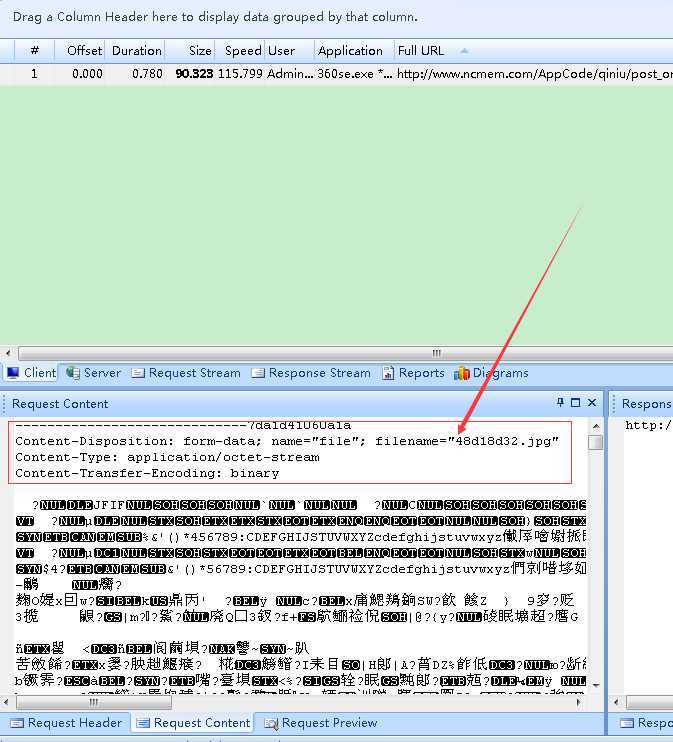The image size is (673, 742).
Task: Select the Request Content bottom tab
Action: click(193, 723)
